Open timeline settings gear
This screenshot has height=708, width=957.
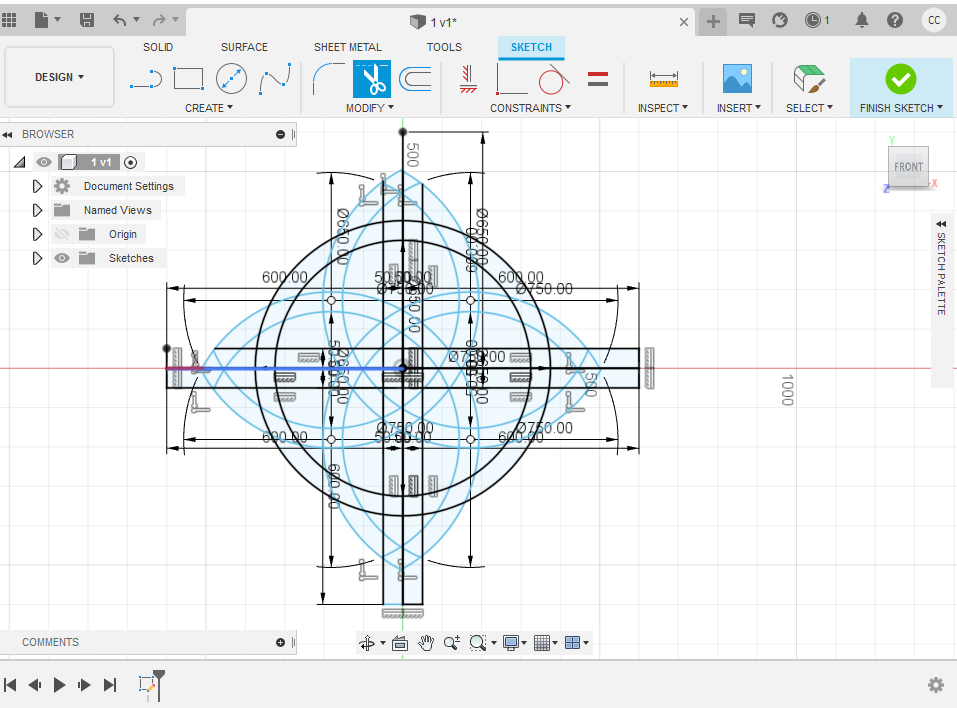tap(936, 685)
